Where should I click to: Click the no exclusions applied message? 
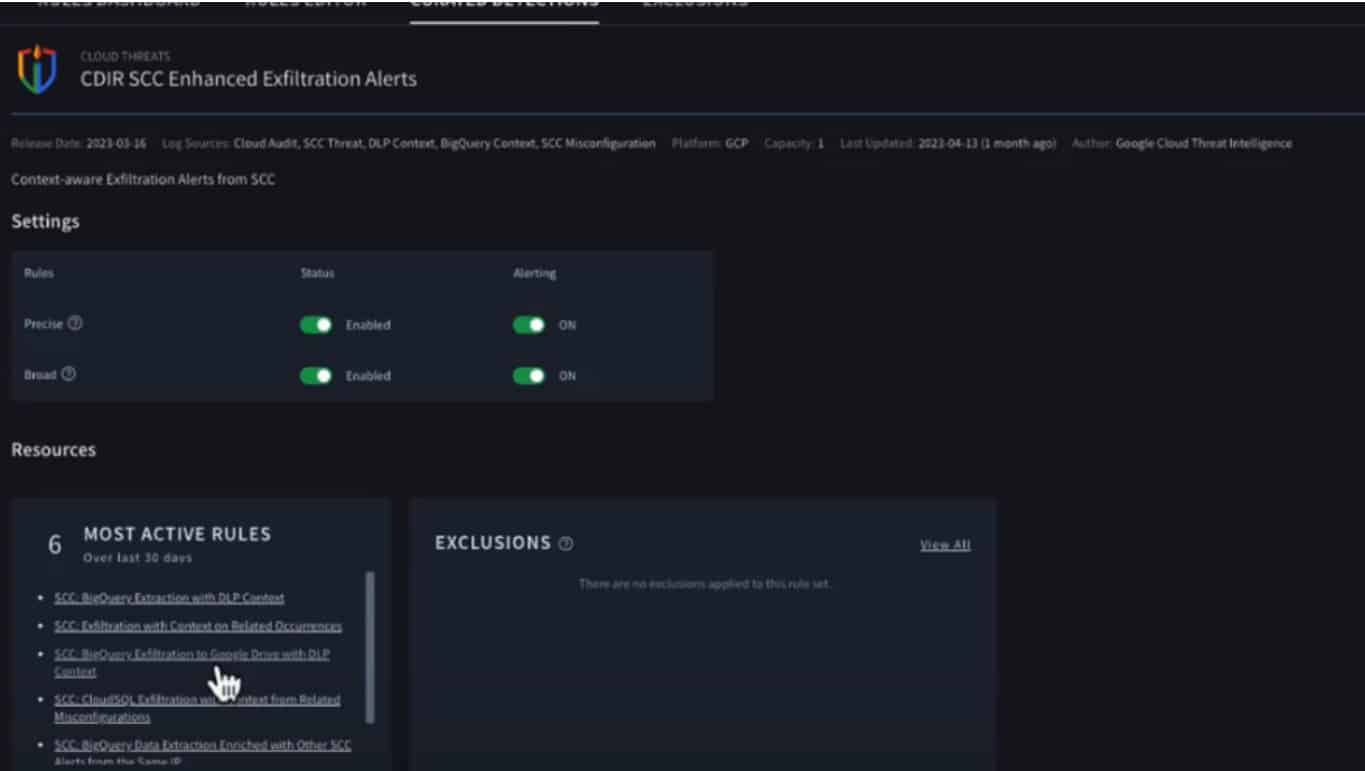[704, 584]
